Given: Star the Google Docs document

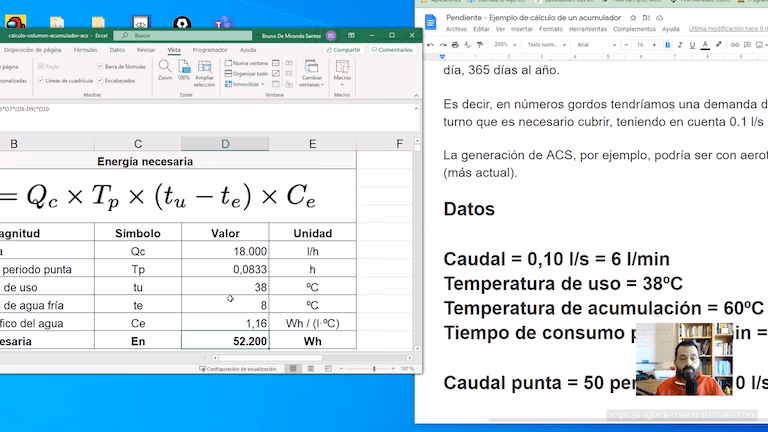Looking at the screenshot, I should coord(633,18).
